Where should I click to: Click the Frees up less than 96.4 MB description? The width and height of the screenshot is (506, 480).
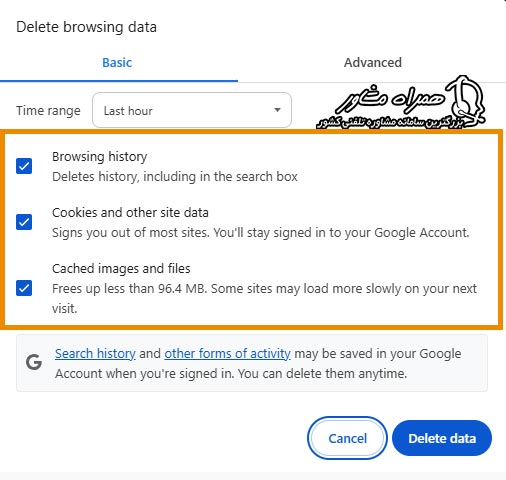[264, 298]
